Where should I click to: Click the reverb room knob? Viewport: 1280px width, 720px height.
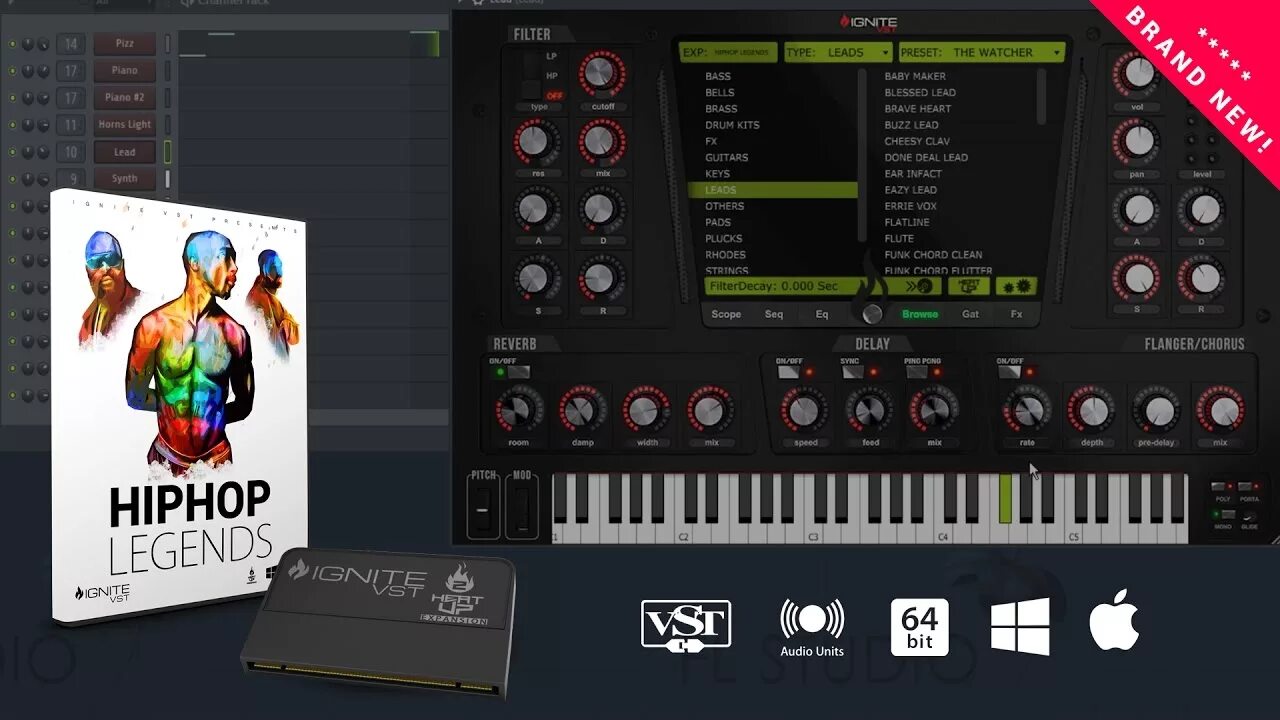[518, 410]
